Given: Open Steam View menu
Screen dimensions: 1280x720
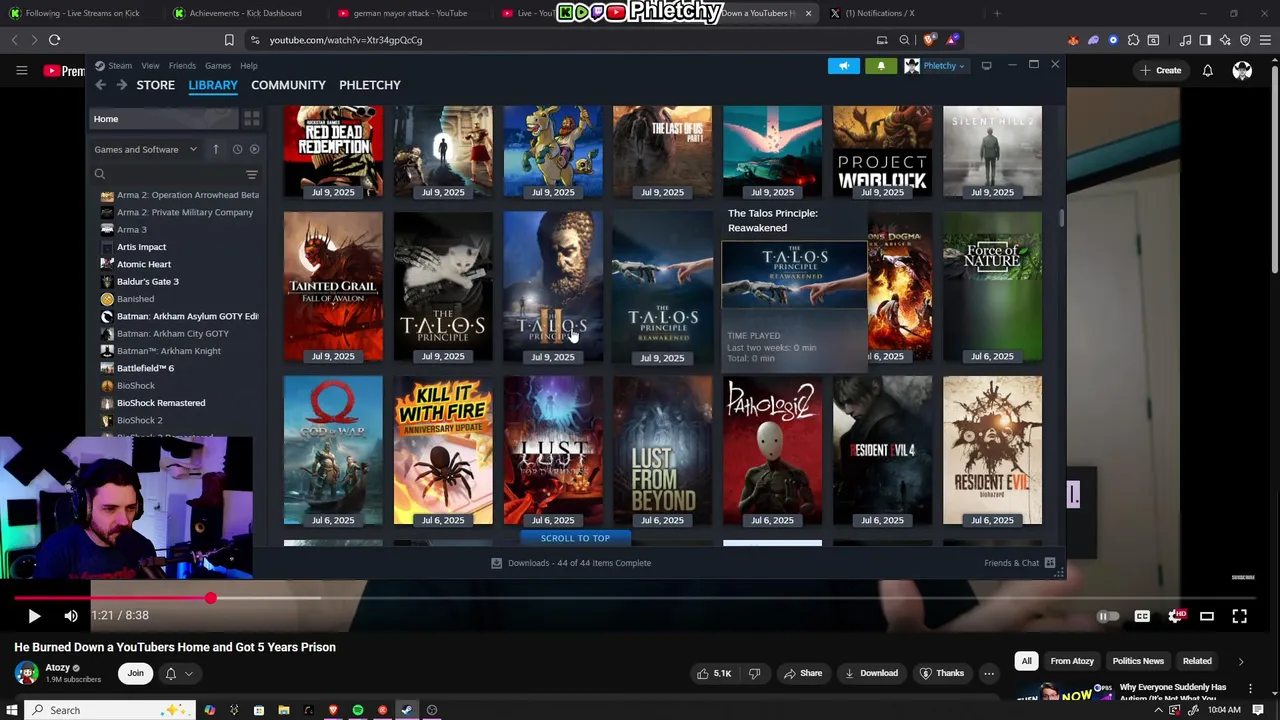Looking at the screenshot, I should click(150, 66).
